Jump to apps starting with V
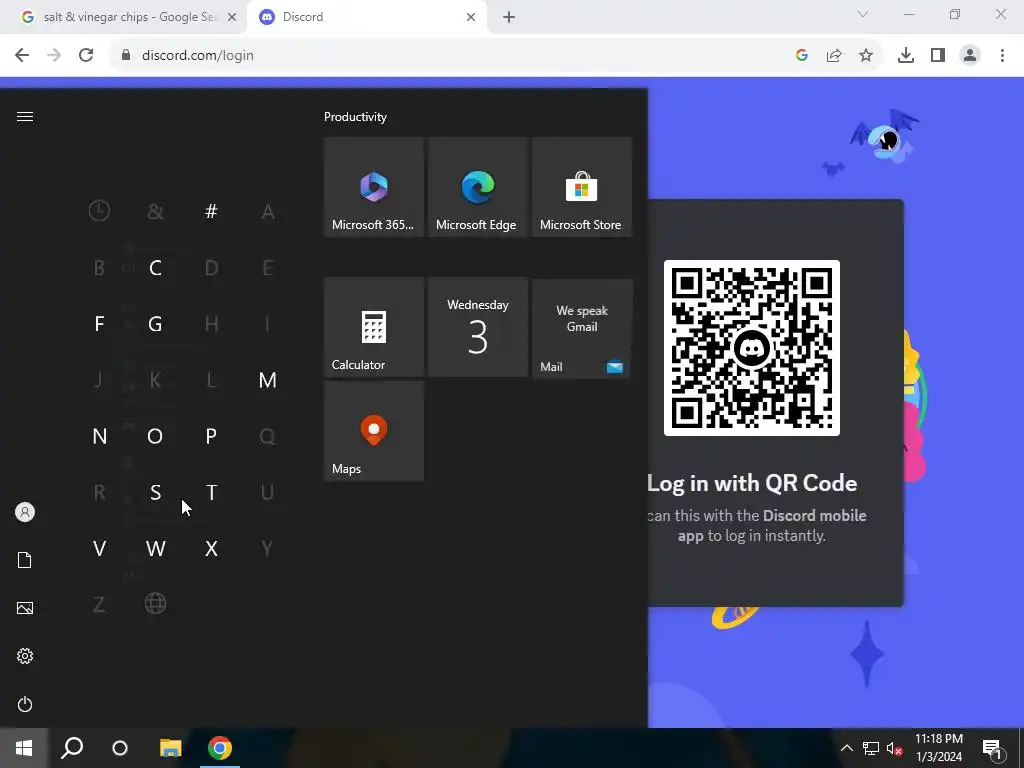Screen dimensions: 1024x768 tap(99, 549)
